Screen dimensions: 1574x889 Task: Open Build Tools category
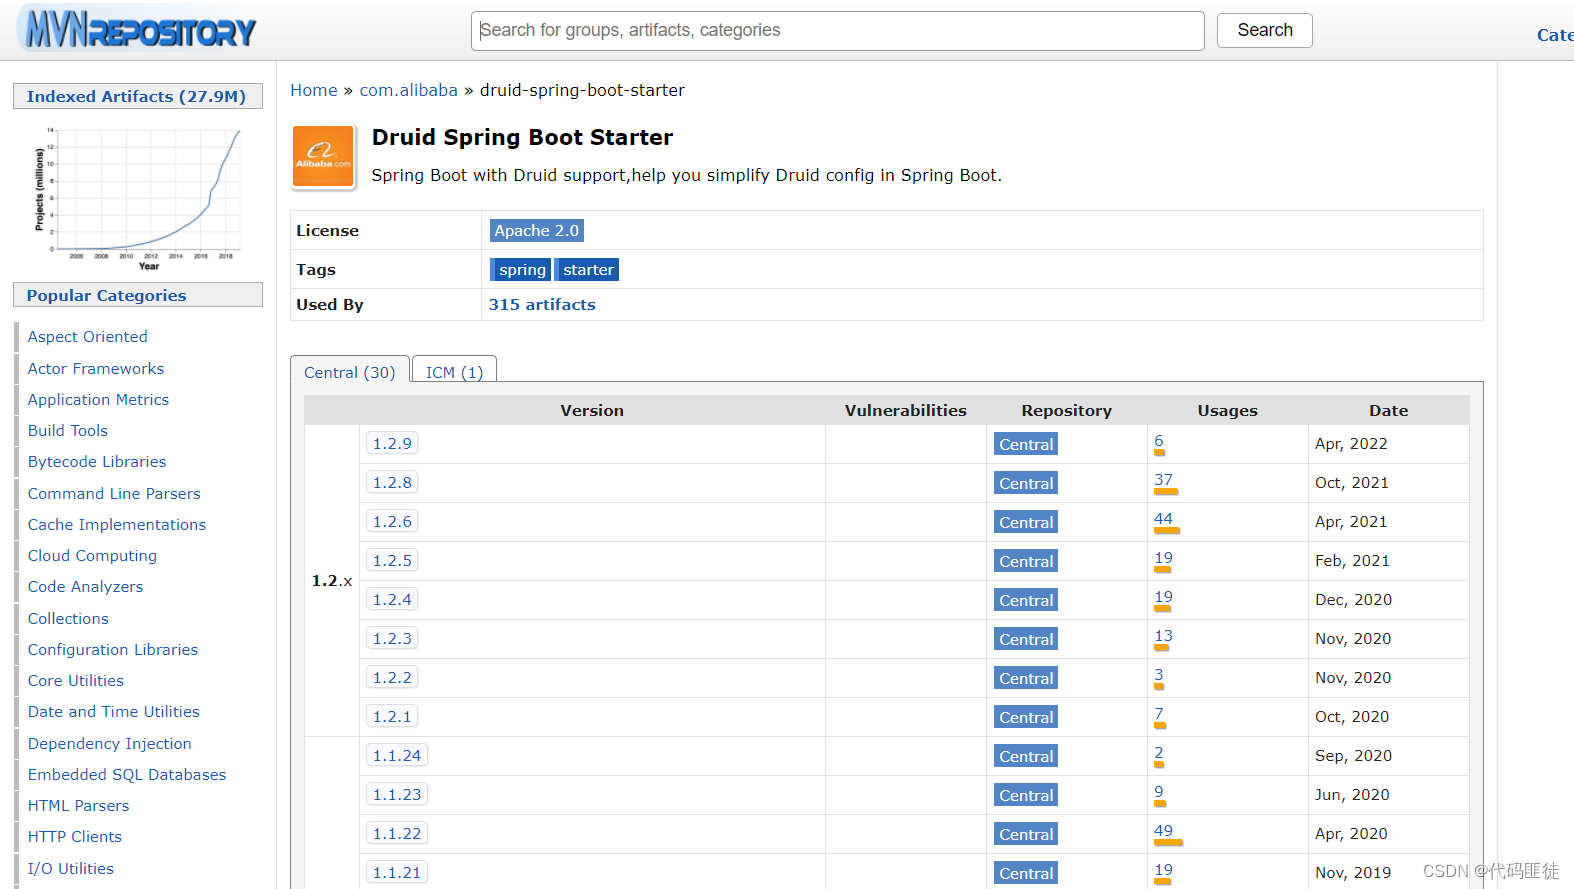click(x=68, y=431)
